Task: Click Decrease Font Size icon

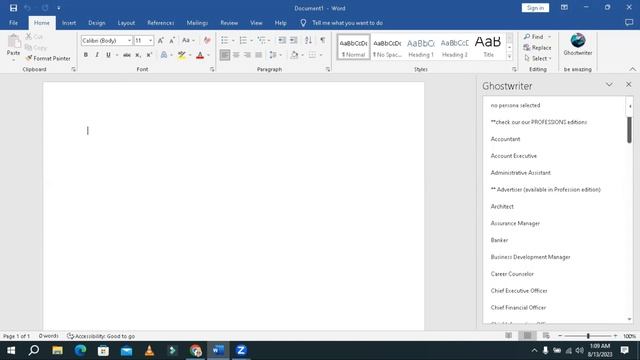Action: (172, 40)
